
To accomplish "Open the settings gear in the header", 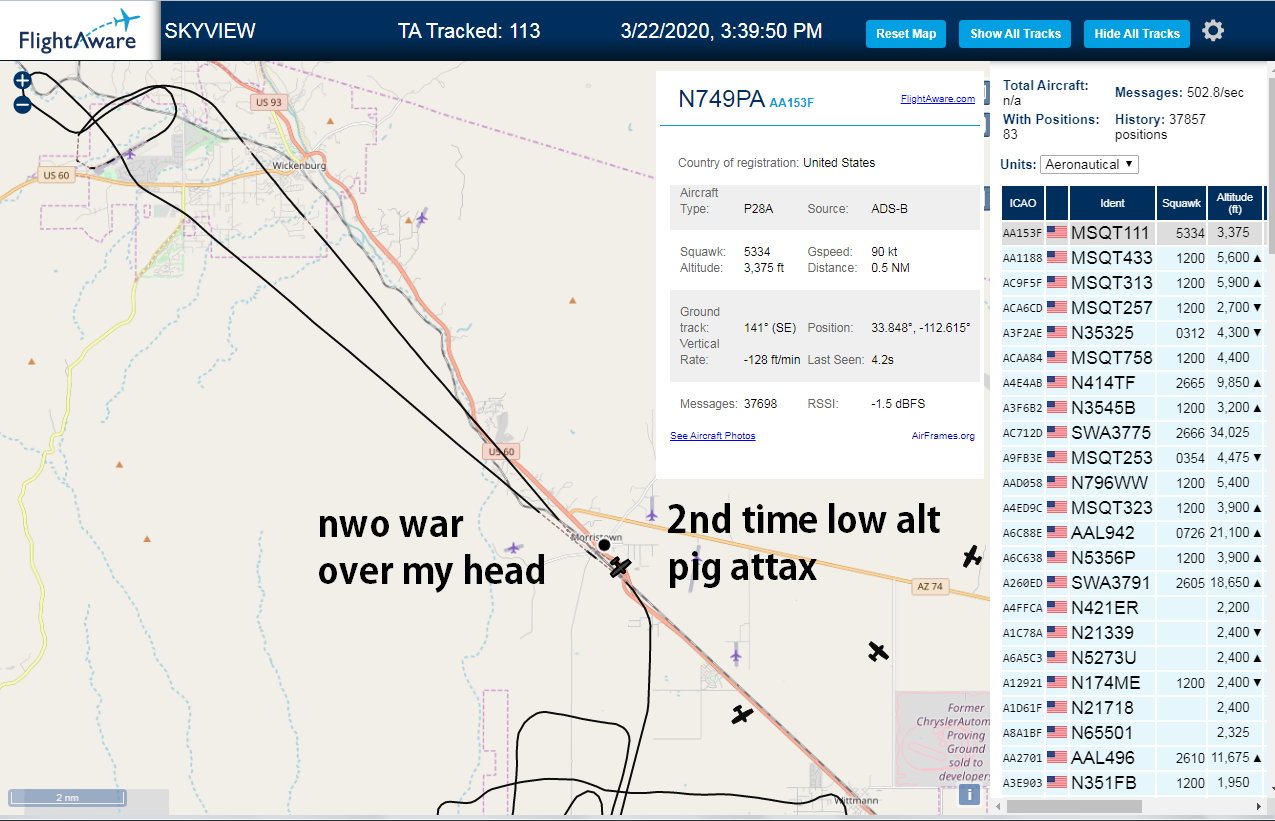I will (1213, 31).
